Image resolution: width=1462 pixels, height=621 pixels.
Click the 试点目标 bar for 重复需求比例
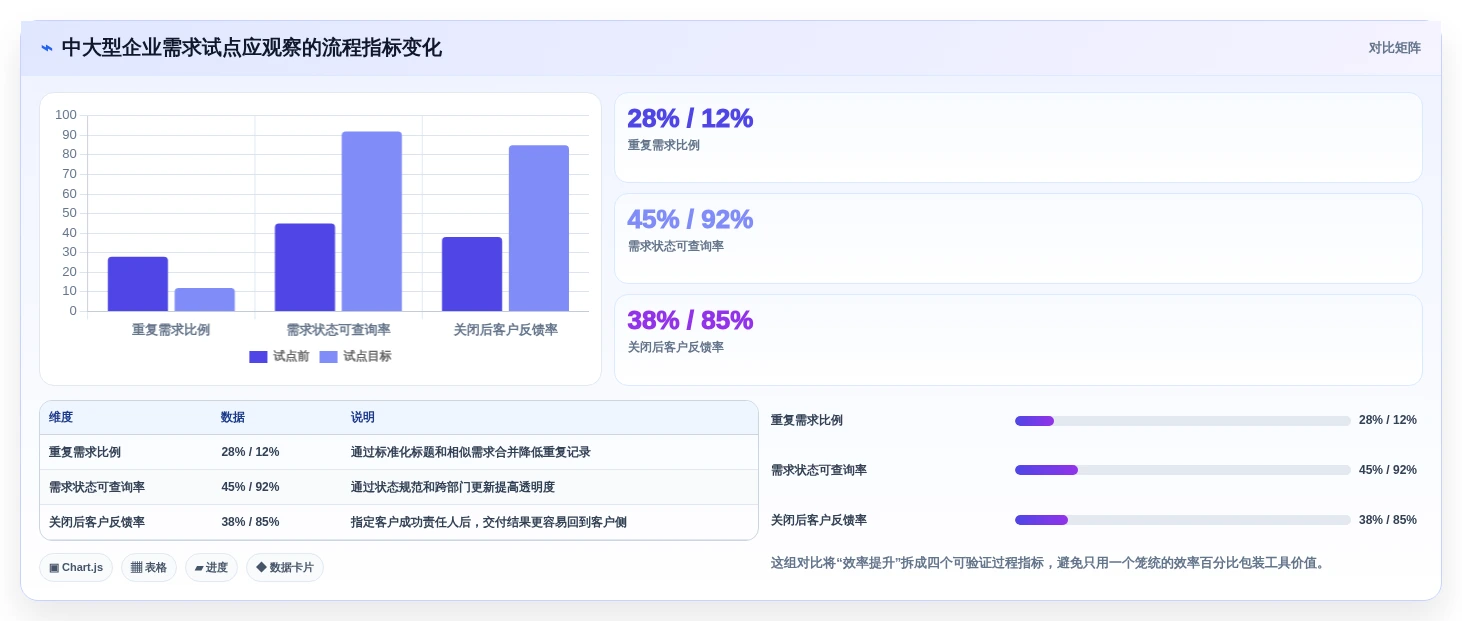click(x=205, y=300)
